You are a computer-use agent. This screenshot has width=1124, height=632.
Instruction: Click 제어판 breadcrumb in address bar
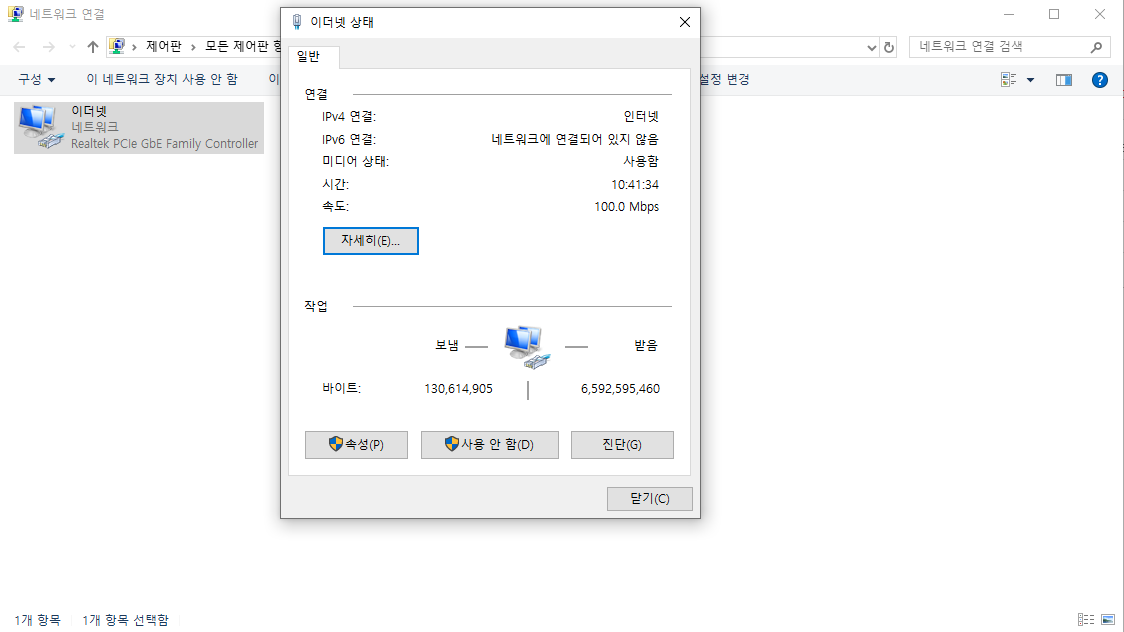(x=164, y=47)
